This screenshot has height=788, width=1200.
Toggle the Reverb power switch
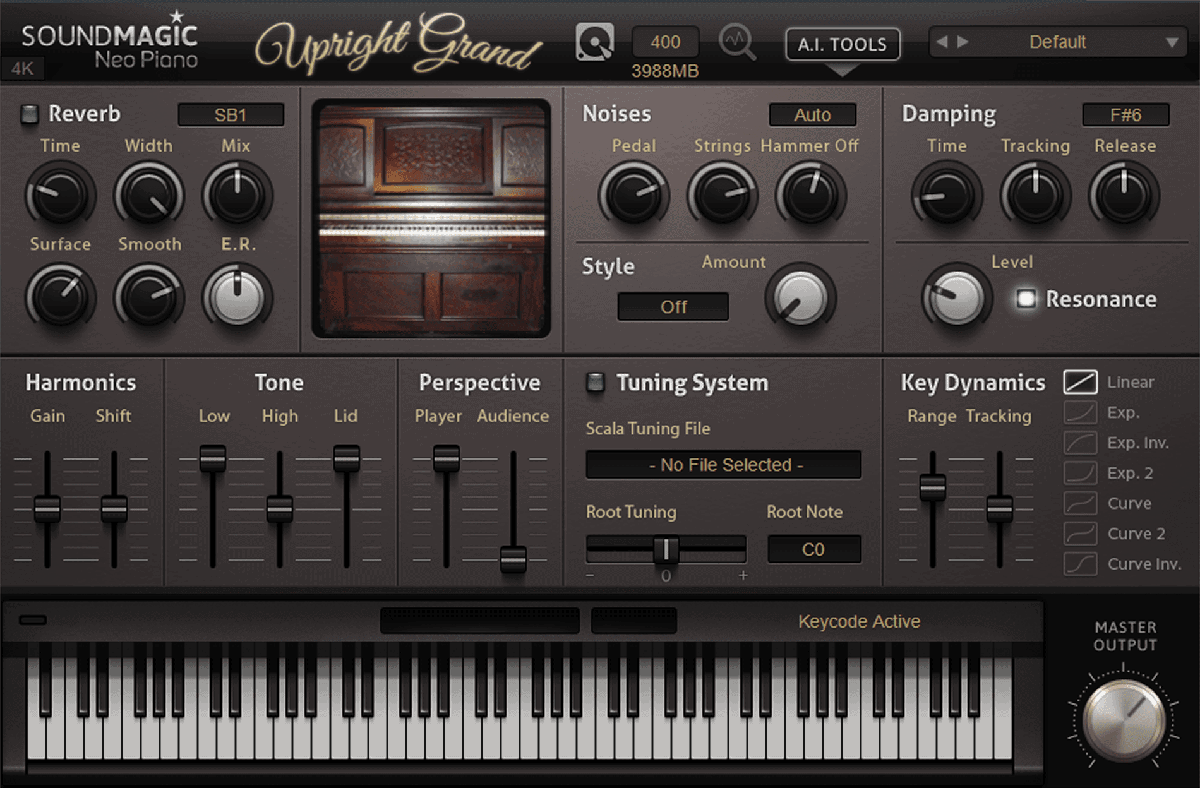point(30,114)
